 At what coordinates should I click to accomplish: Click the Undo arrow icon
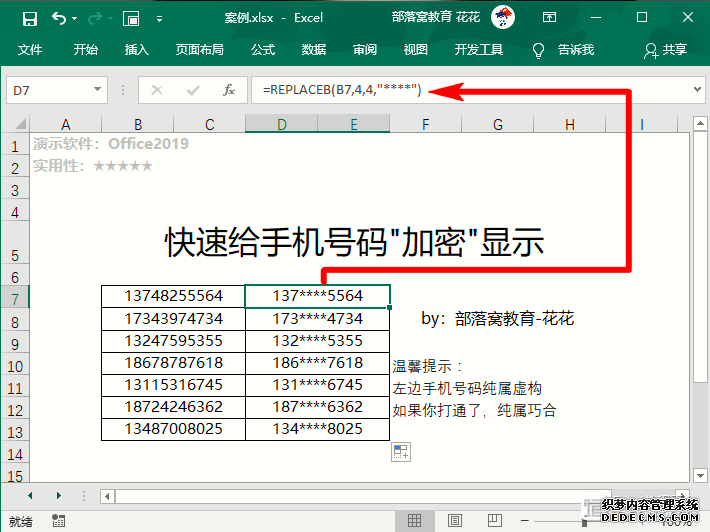(x=59, y=18)
